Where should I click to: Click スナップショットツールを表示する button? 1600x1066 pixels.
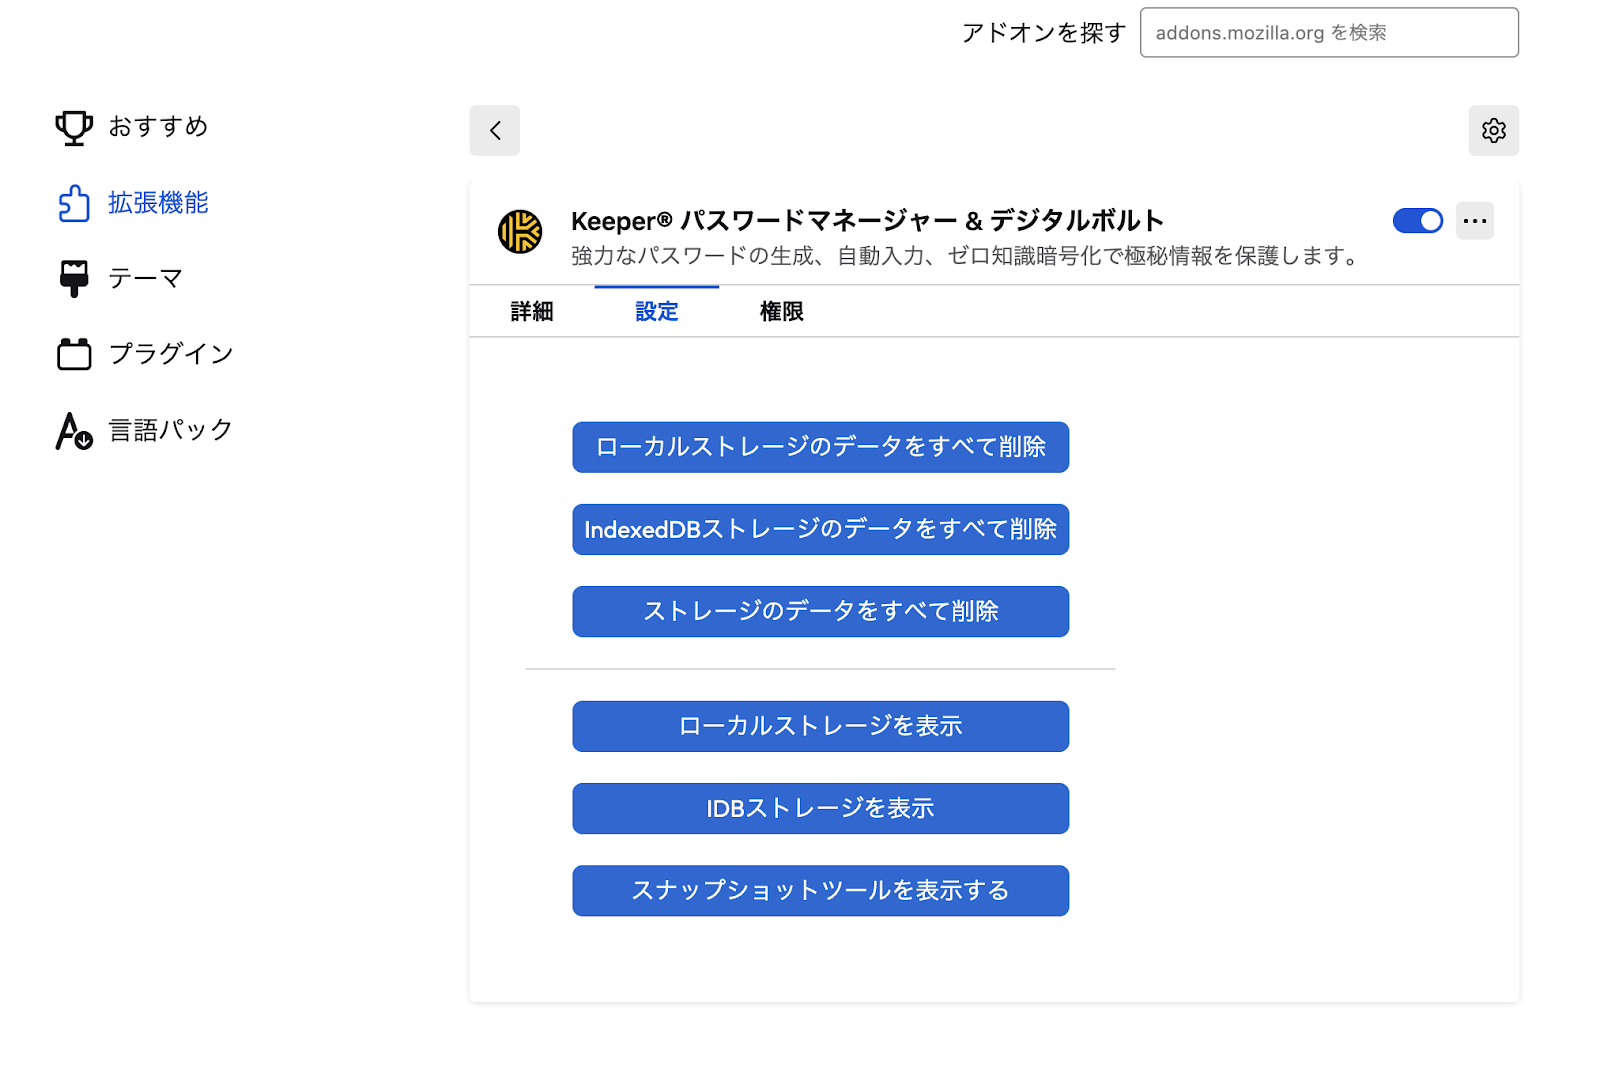(821, 890)
